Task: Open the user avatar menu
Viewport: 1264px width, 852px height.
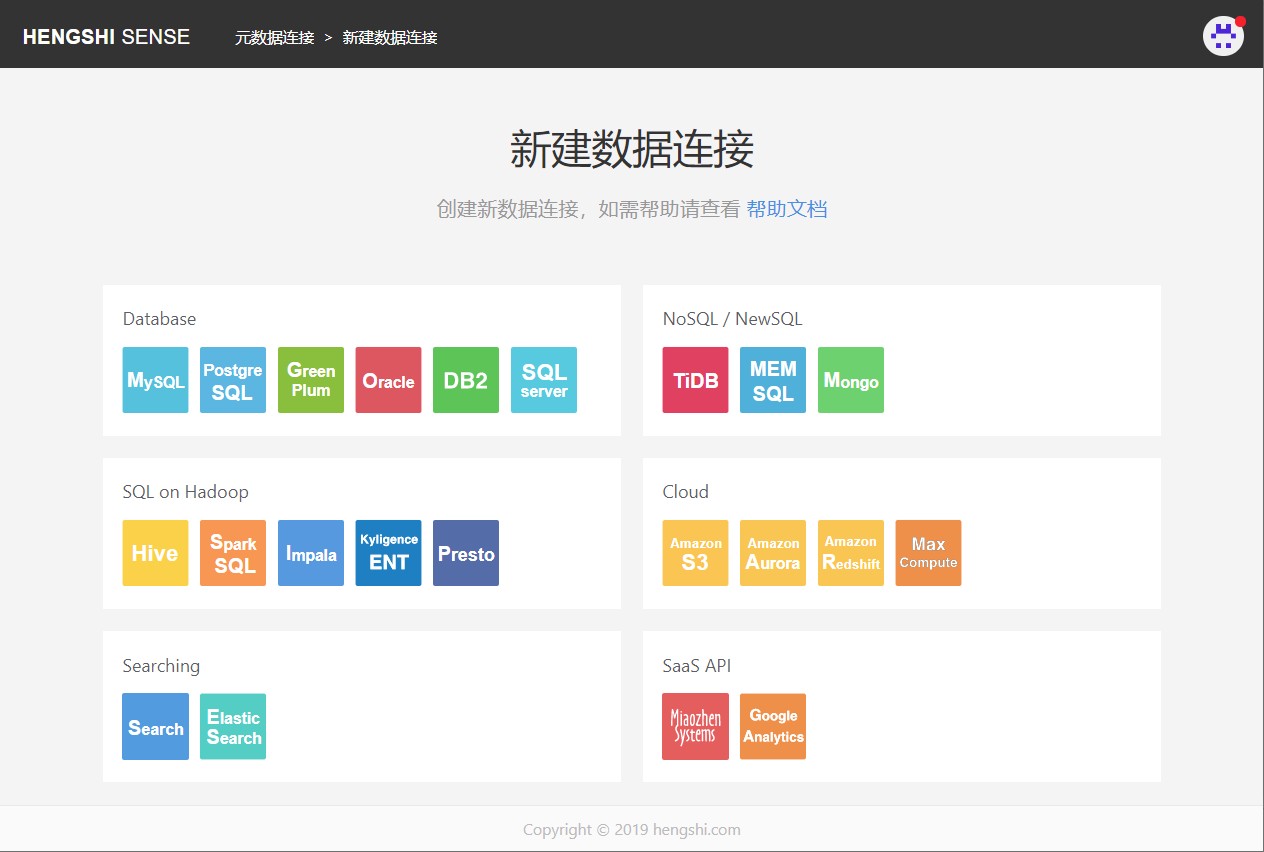Action: (x=1223, y=36)
